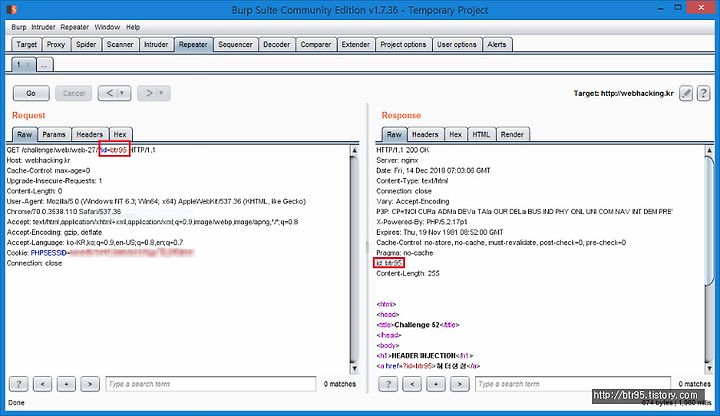Click the edit target pencil icon
Screen dimensions: 720x416
coord(686,93)
